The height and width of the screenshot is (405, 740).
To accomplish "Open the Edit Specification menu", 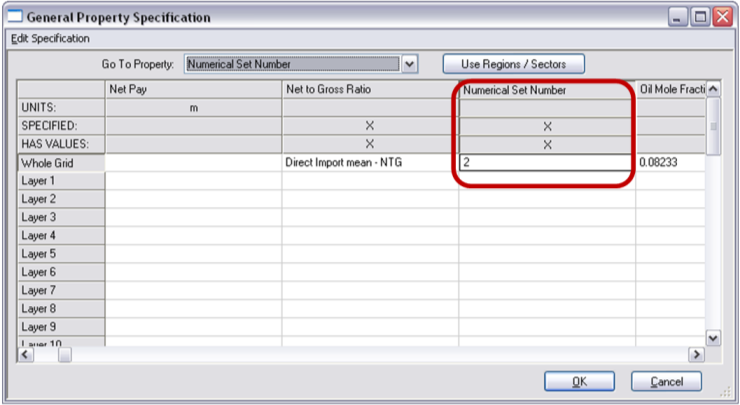I will coord(50,39).
